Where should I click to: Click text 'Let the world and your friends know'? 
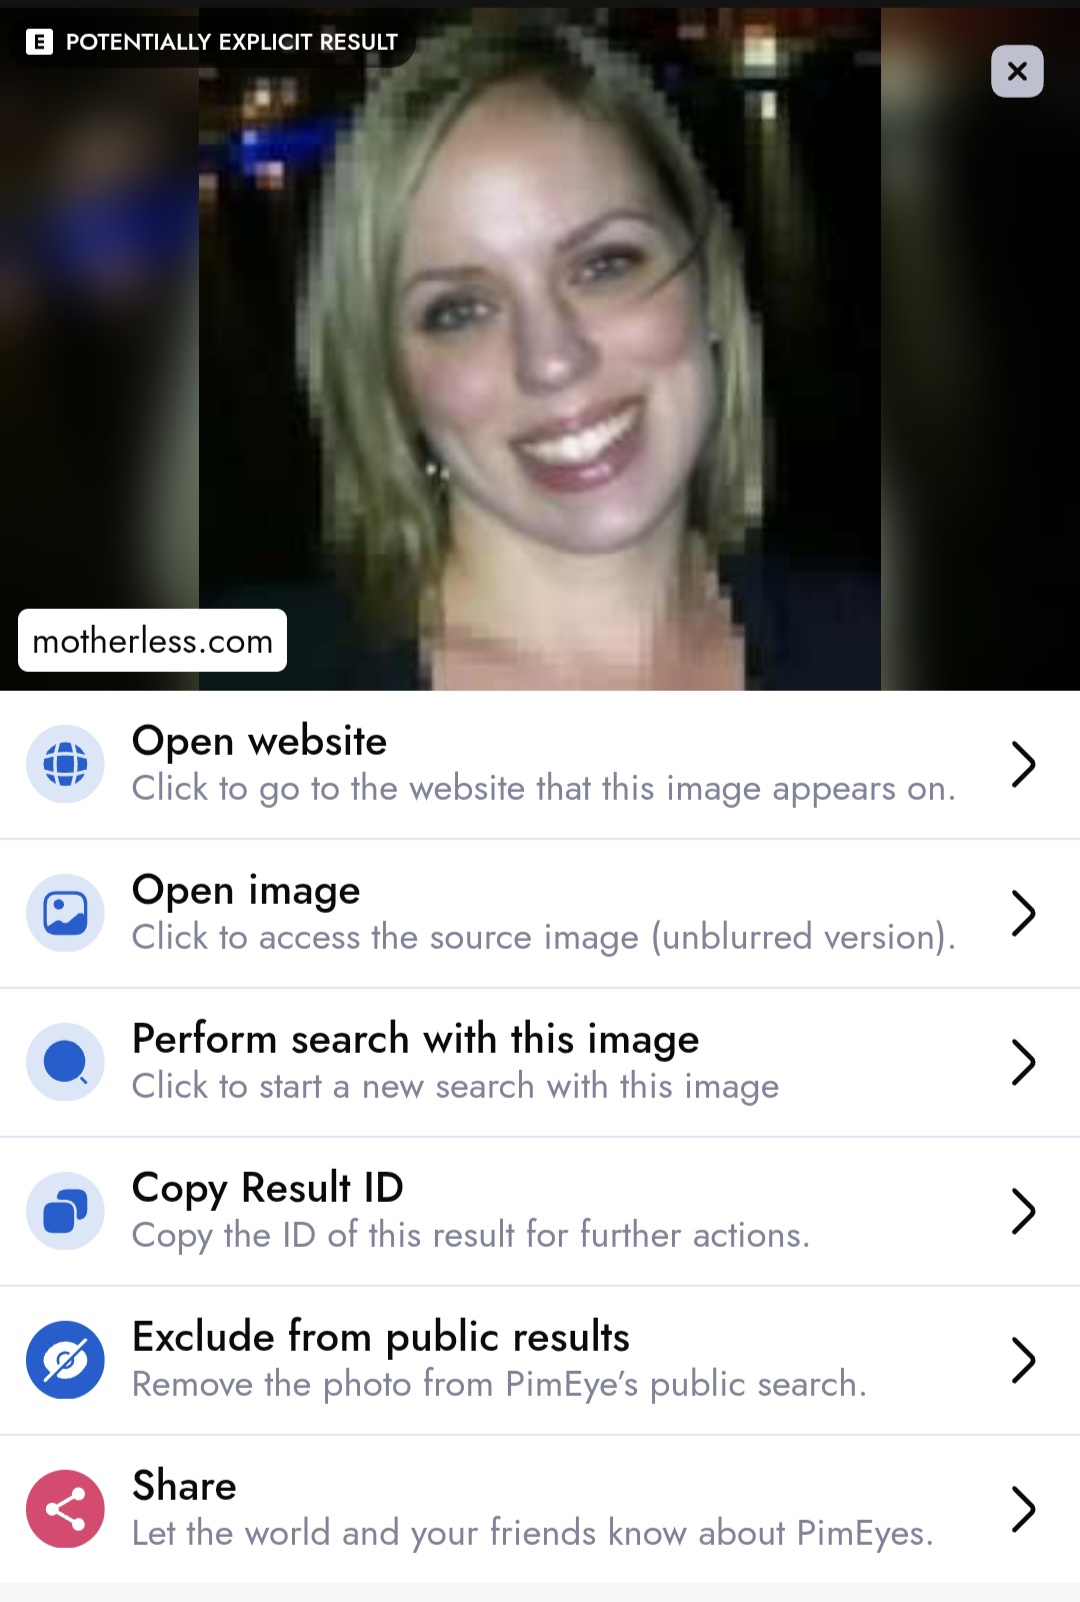[x=532, y=1533]
